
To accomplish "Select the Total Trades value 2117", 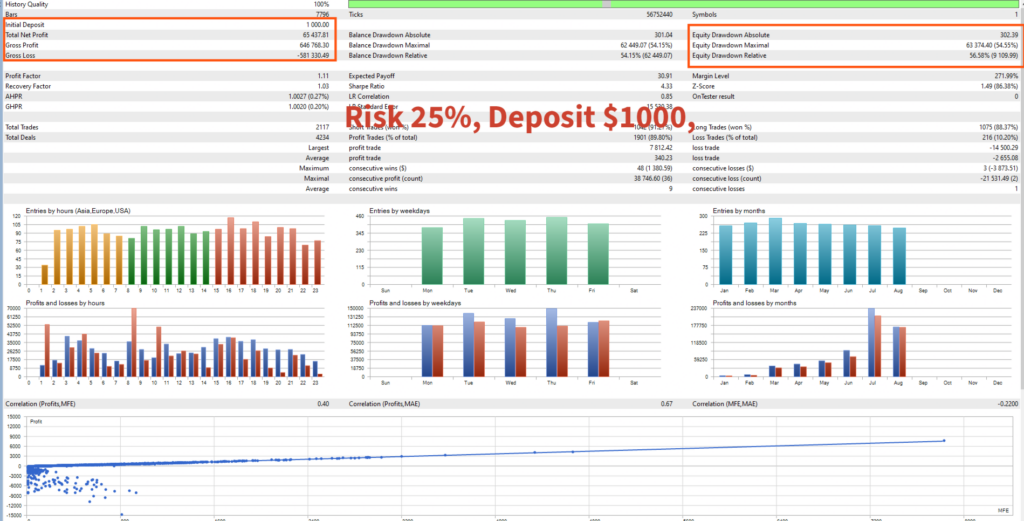I will pyautogui.click(x=322, y=127).
